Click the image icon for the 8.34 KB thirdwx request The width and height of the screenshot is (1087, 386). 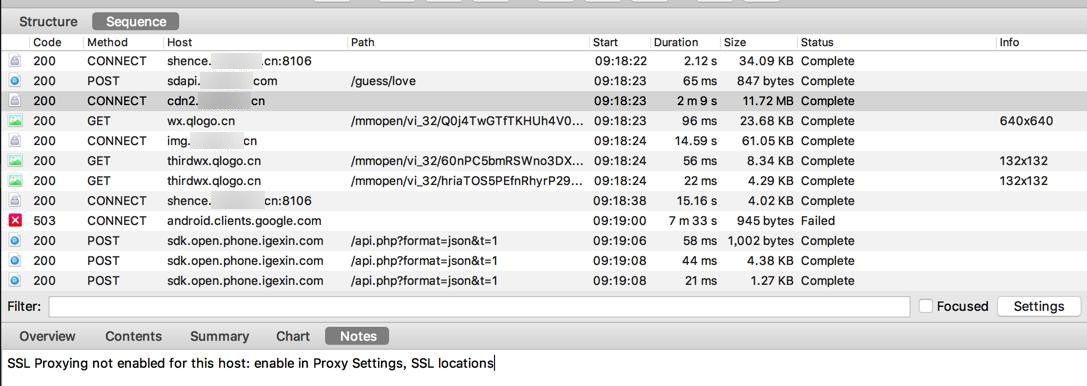(15, 161)
